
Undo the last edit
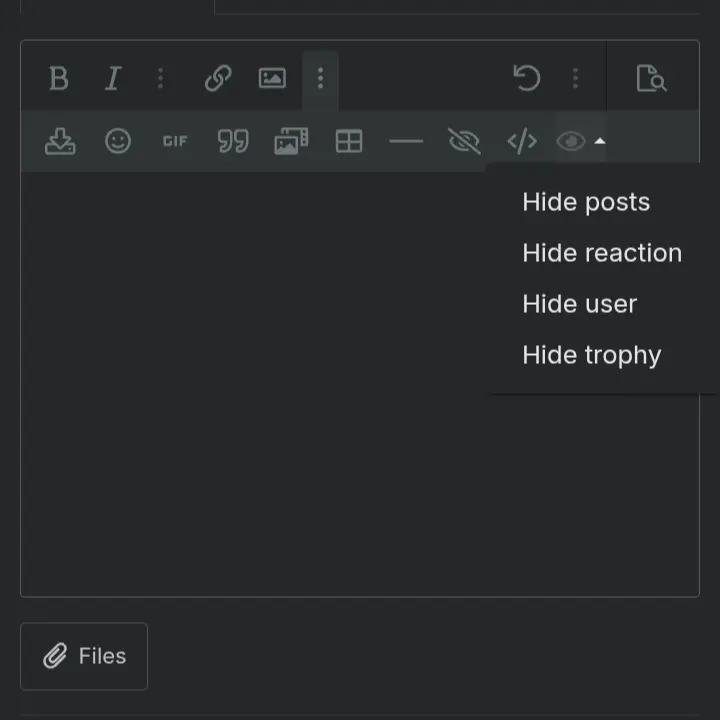(x=527, y=78)
